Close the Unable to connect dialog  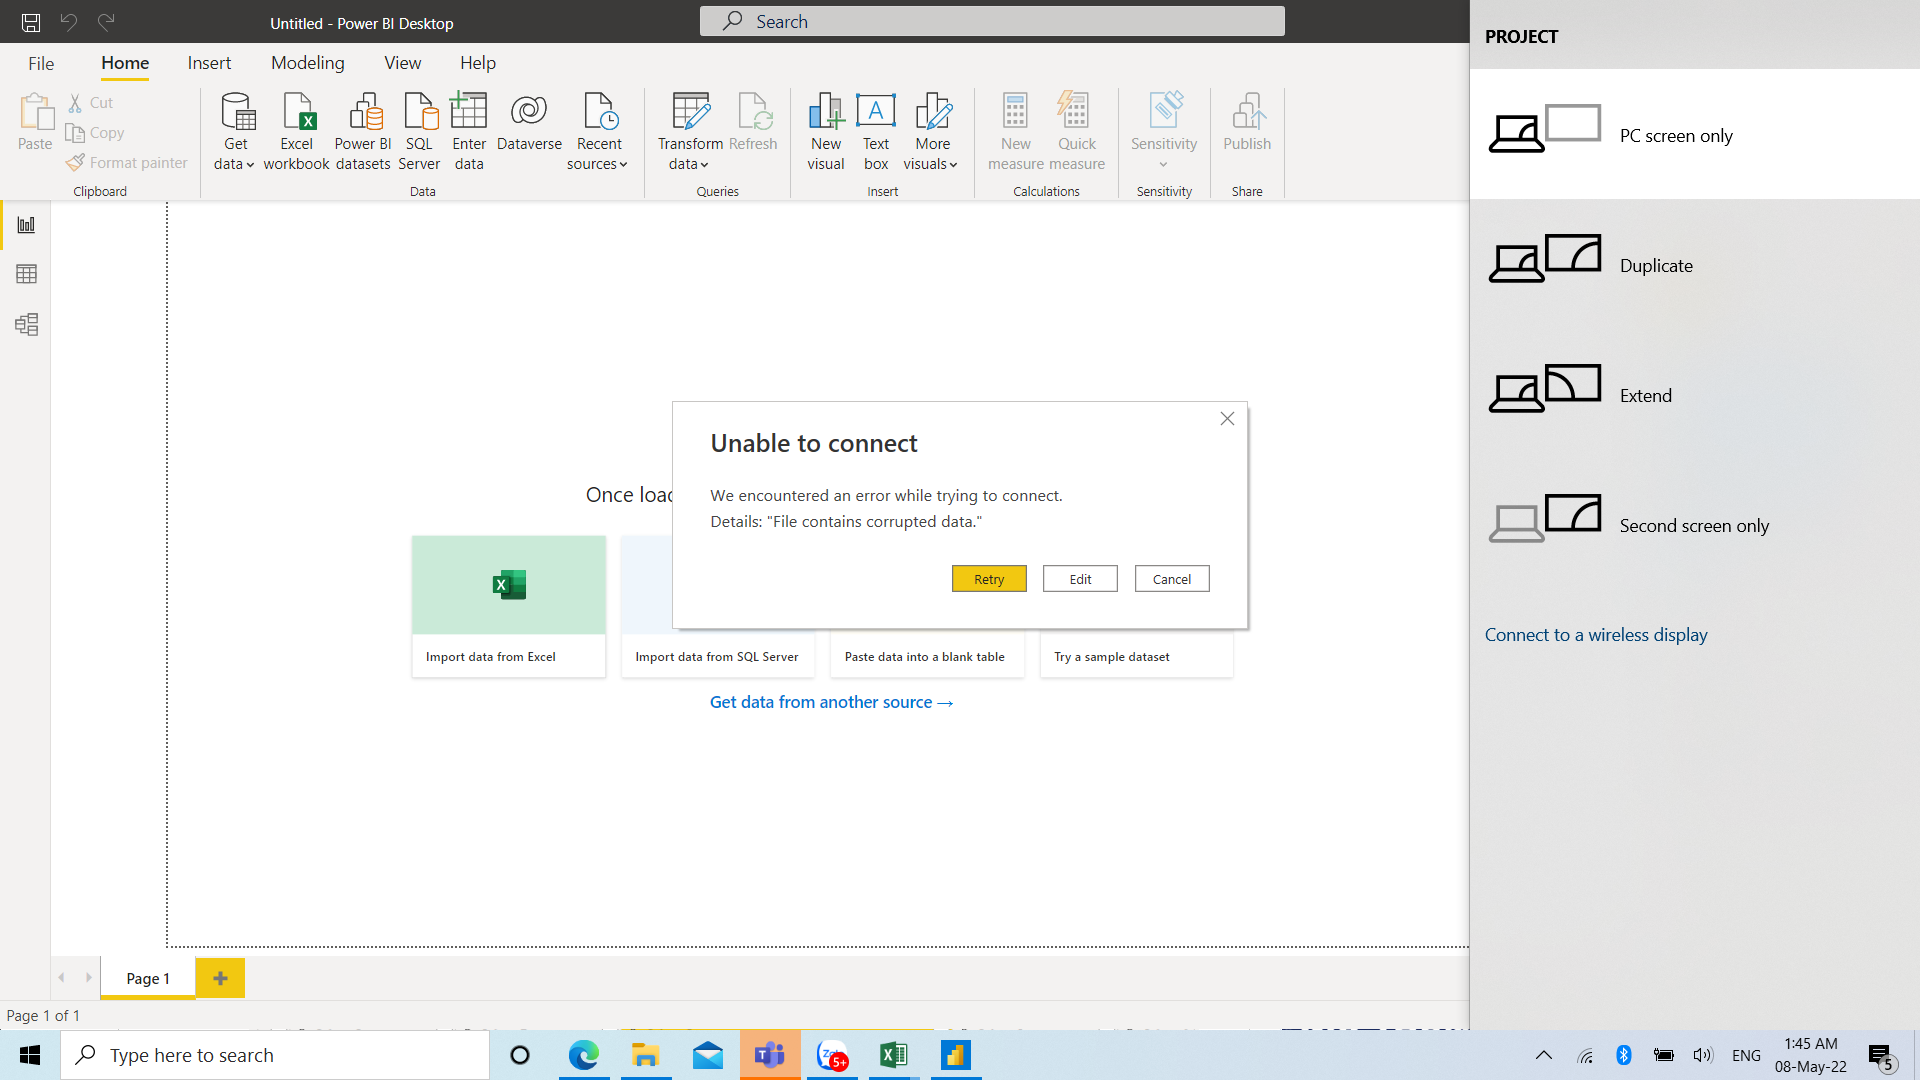(1227, 419)
